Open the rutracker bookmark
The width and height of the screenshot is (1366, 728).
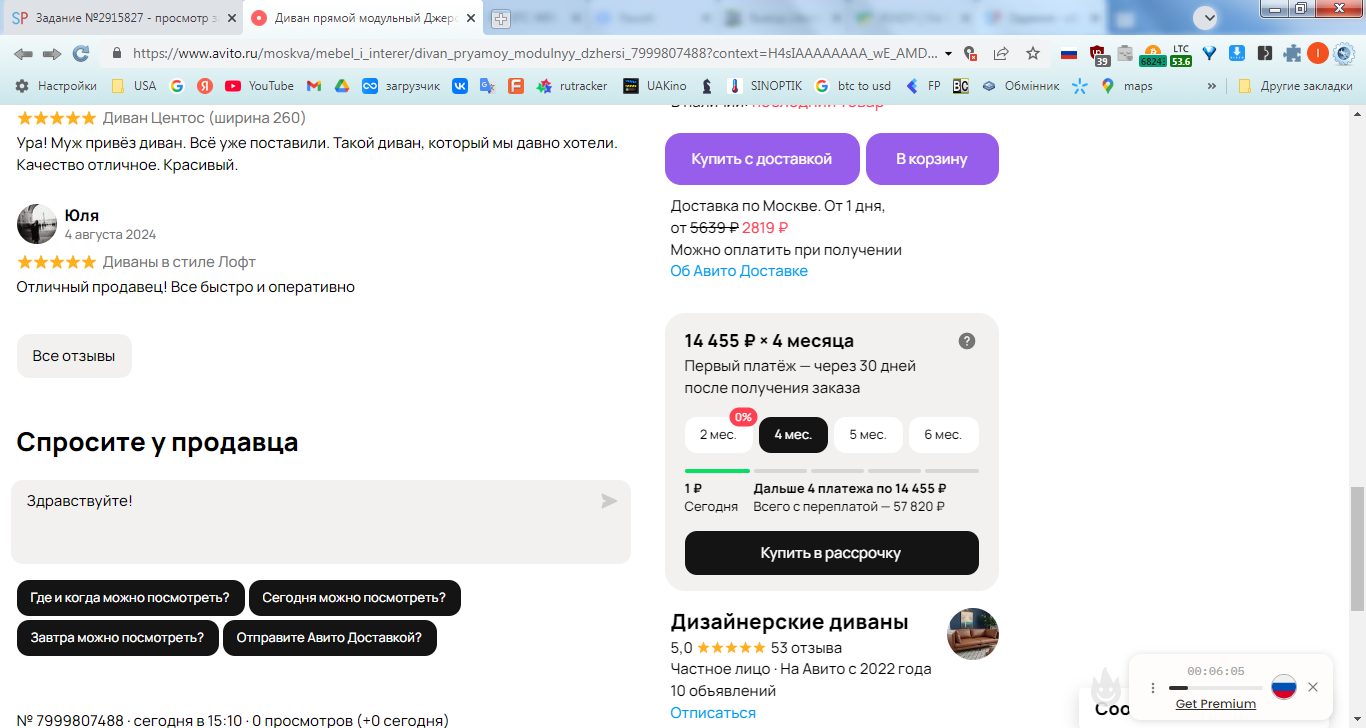[572, 86]
